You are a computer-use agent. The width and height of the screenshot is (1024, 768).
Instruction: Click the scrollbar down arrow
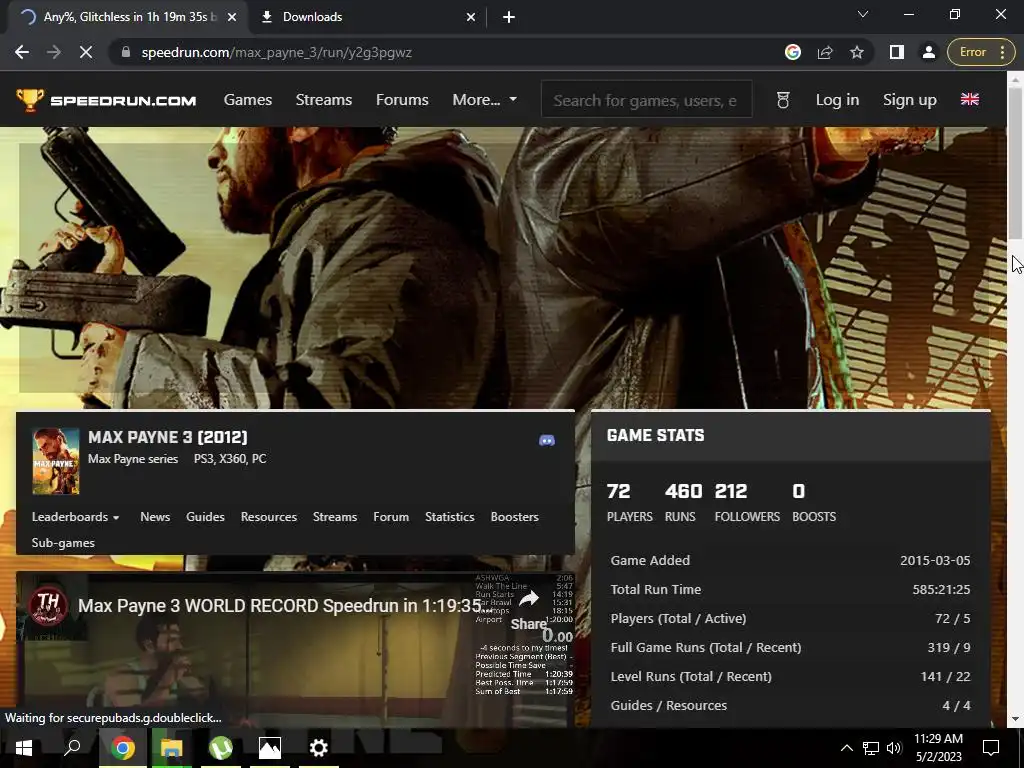1016,719
